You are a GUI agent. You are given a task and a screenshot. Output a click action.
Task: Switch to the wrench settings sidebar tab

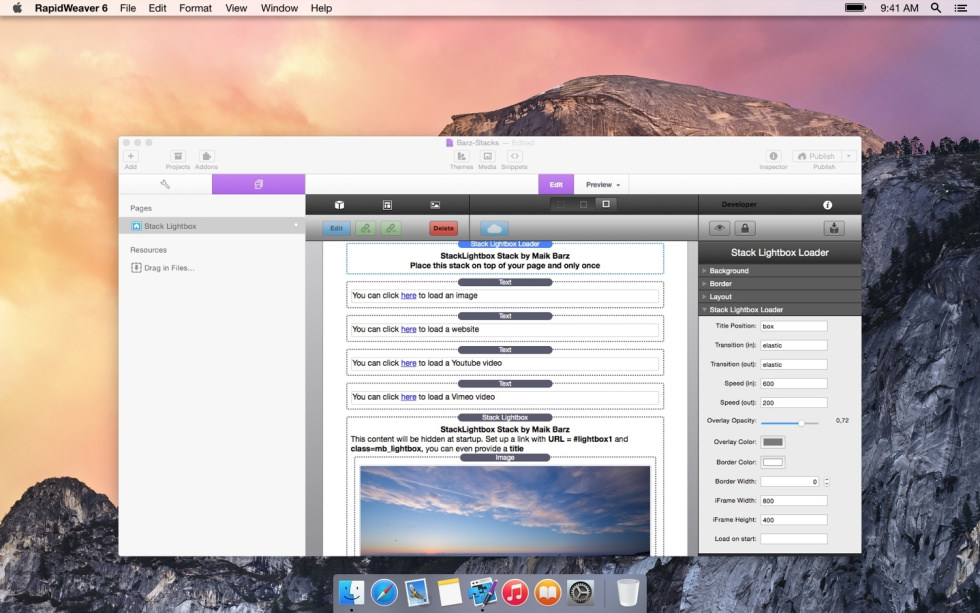click(165, 184)
